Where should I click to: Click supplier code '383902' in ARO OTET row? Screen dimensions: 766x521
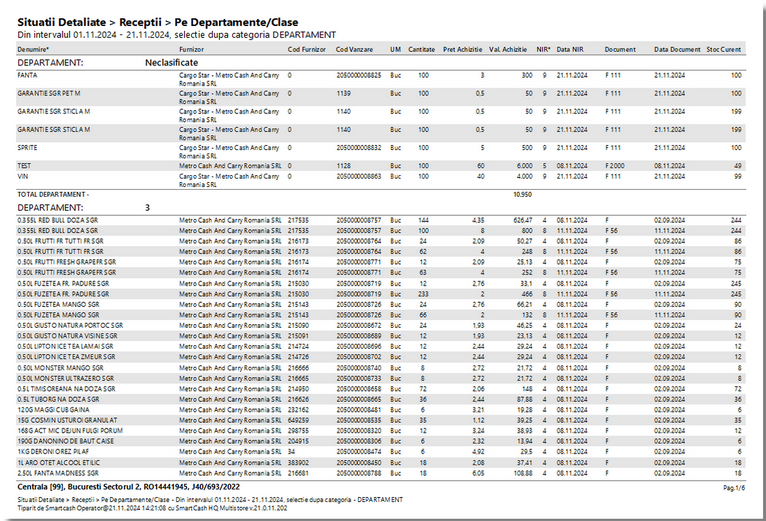tap(298, 463)
